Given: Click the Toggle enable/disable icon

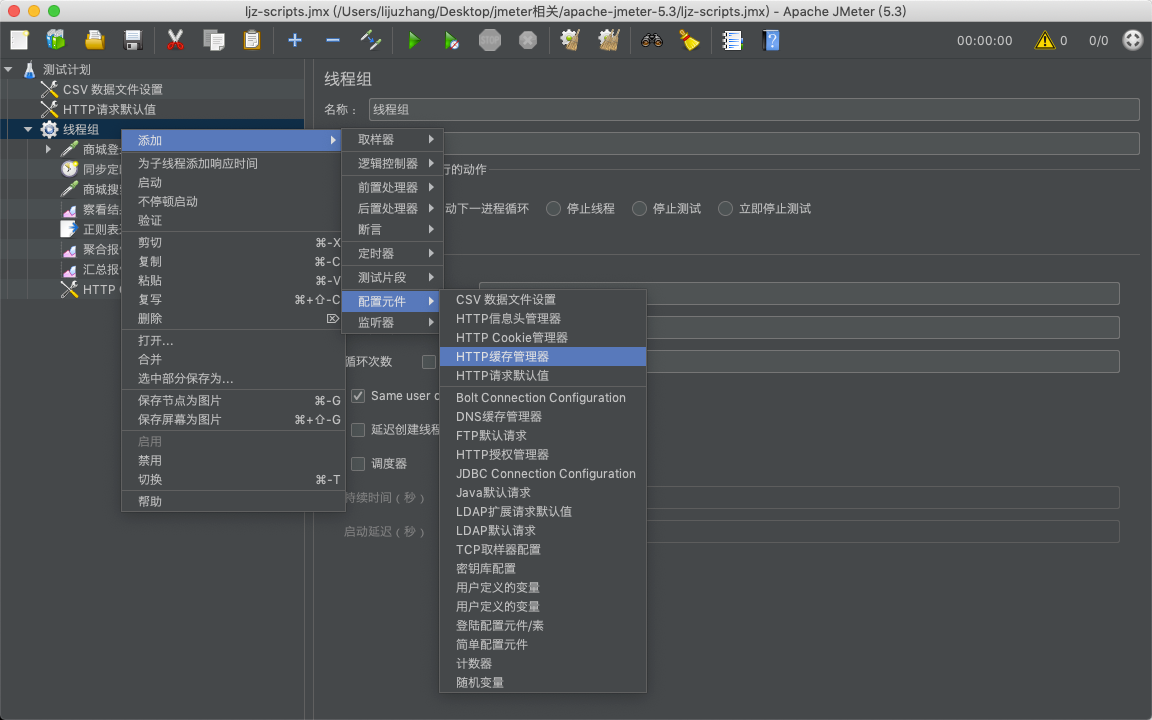Looking at the screenshot, I should [x=371, y=40].
